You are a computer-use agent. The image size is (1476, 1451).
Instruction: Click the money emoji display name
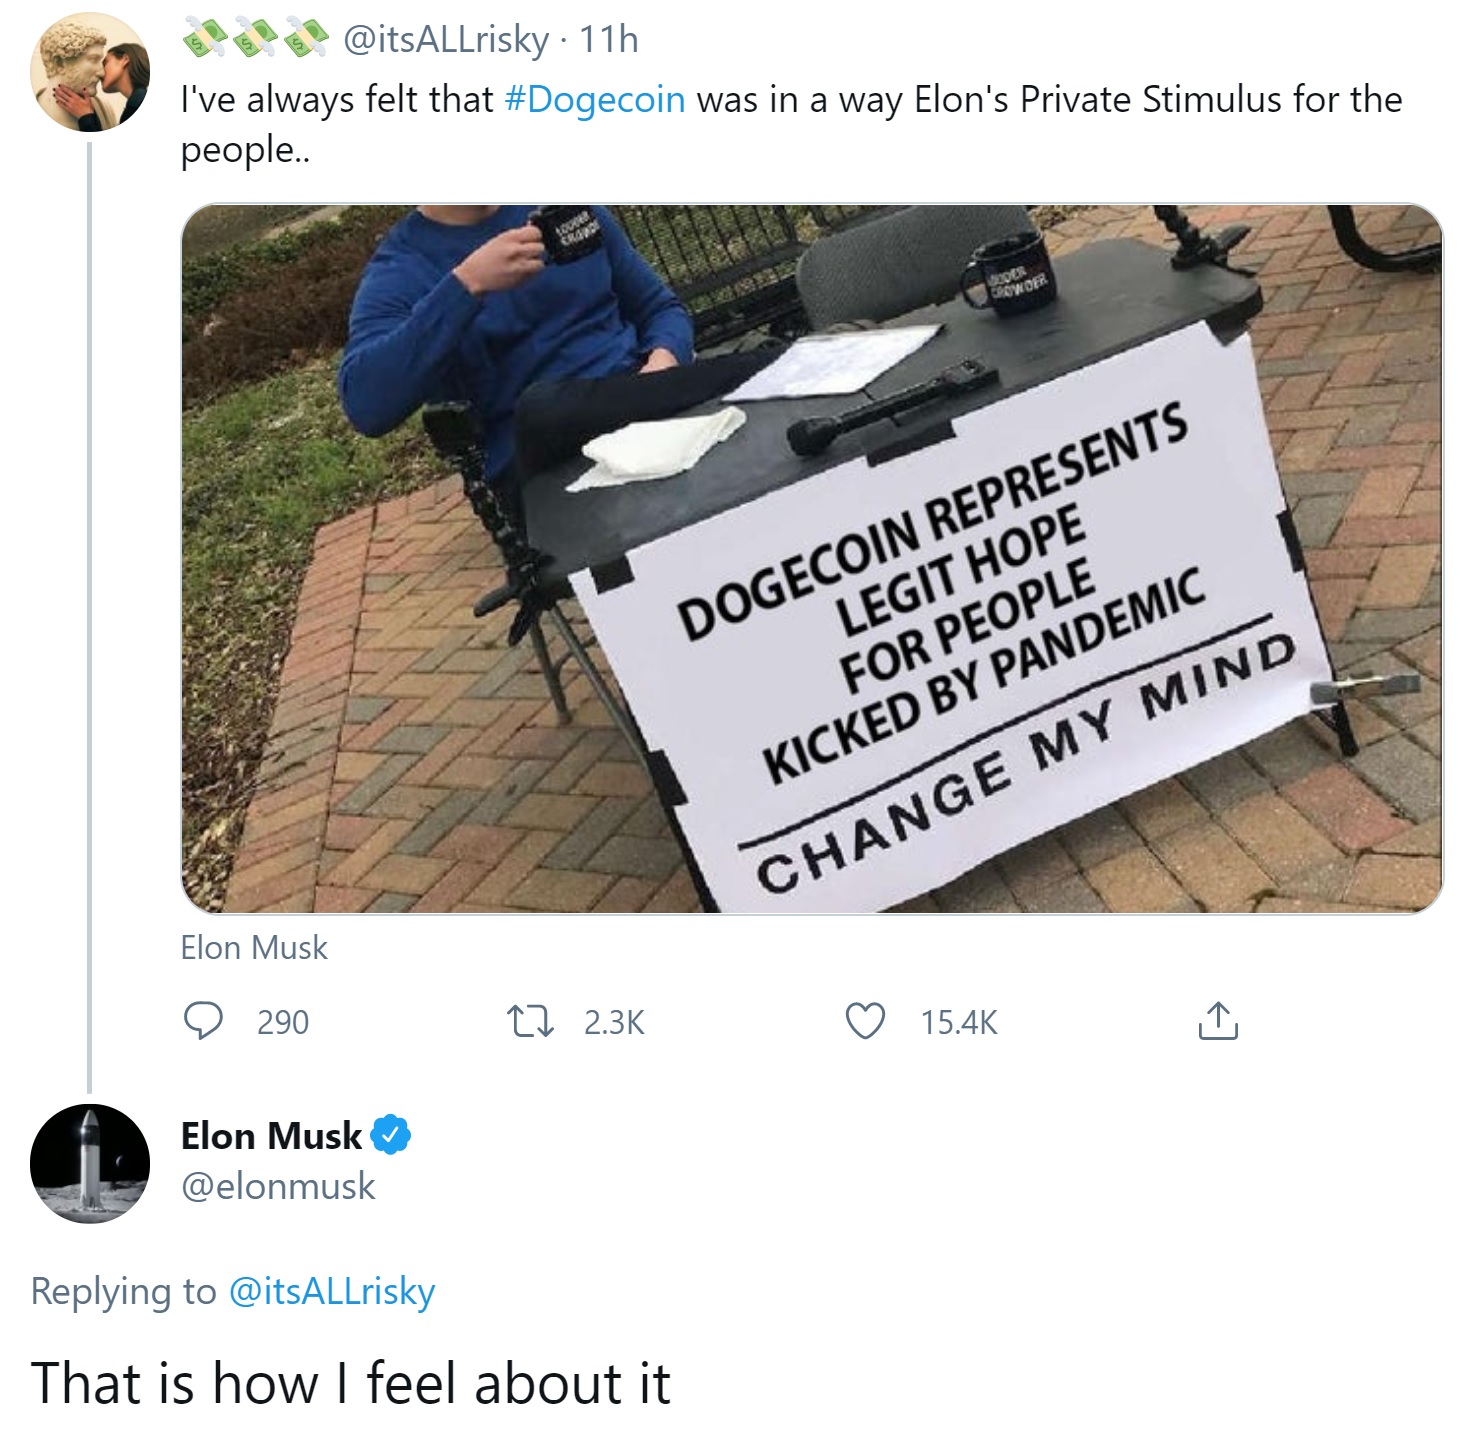(x=255, y=39)
